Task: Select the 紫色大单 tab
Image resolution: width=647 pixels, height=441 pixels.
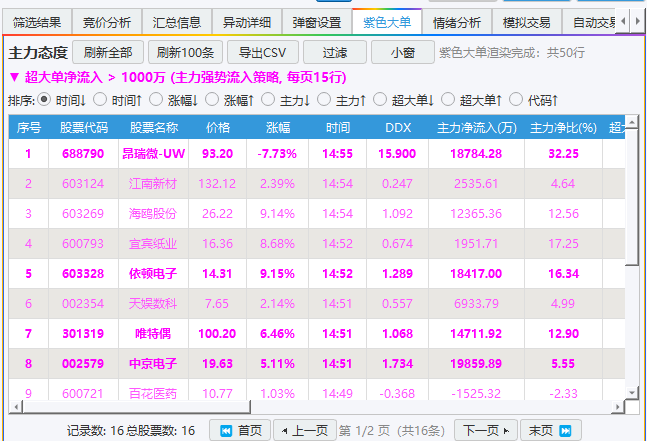Action: (387, 22)
